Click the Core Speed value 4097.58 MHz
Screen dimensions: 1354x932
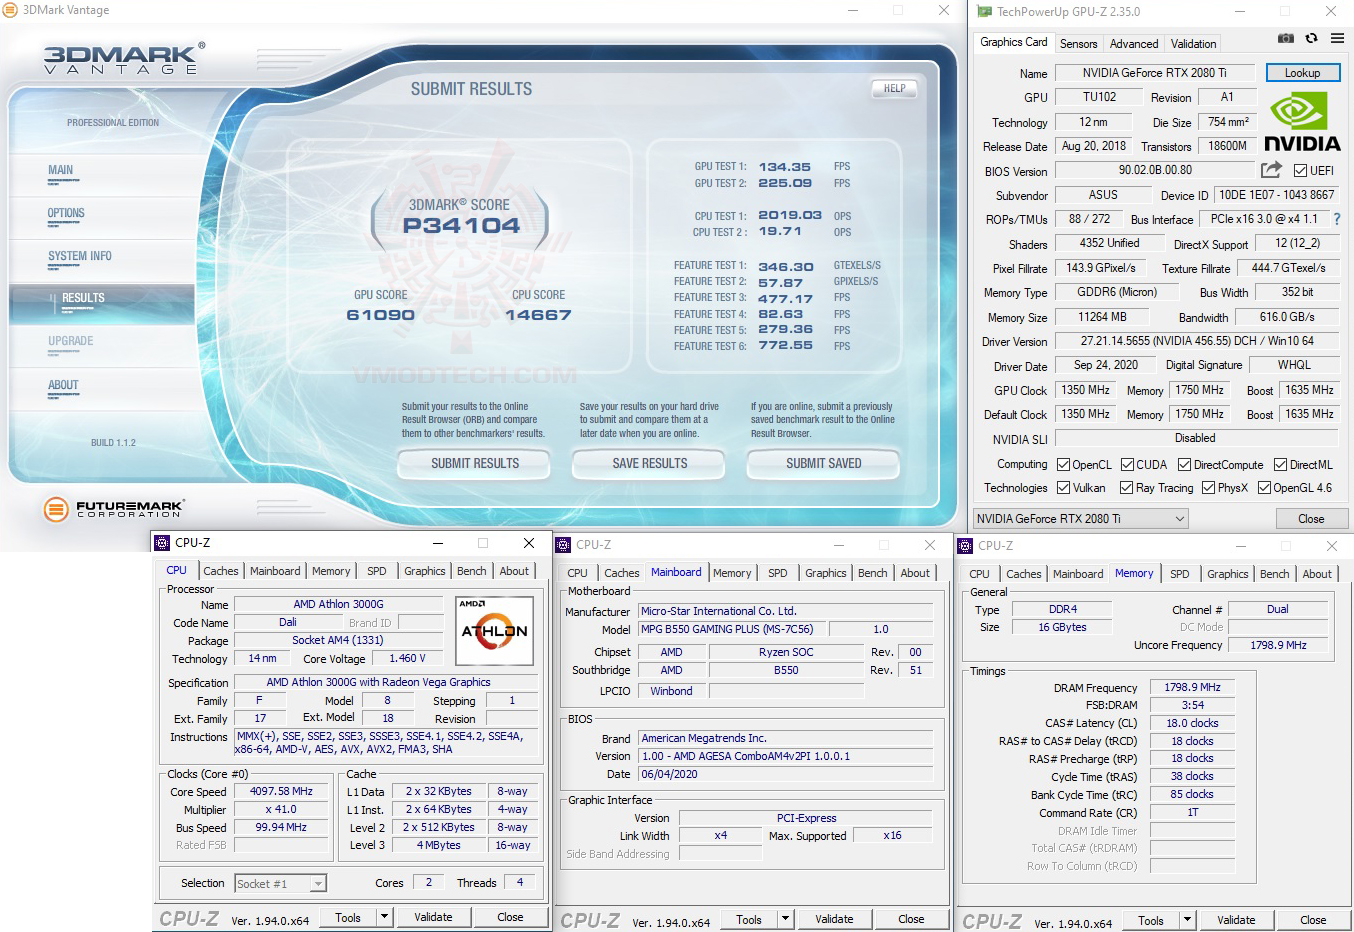(x=282, y=791)
